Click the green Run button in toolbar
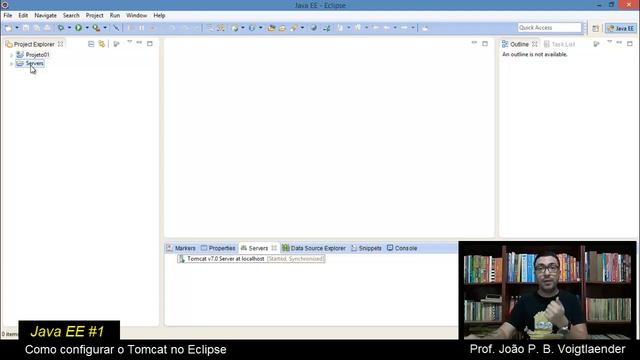This screenshot has height=360, width=640. point(78,28)
